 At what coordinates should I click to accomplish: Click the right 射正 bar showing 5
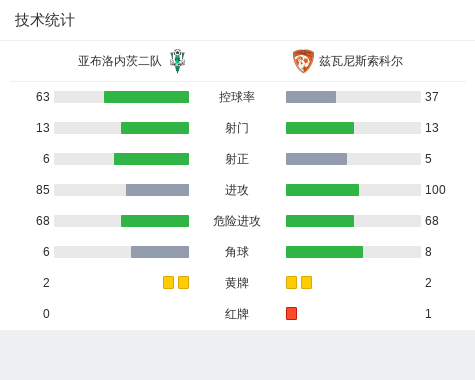pos(316,159)
